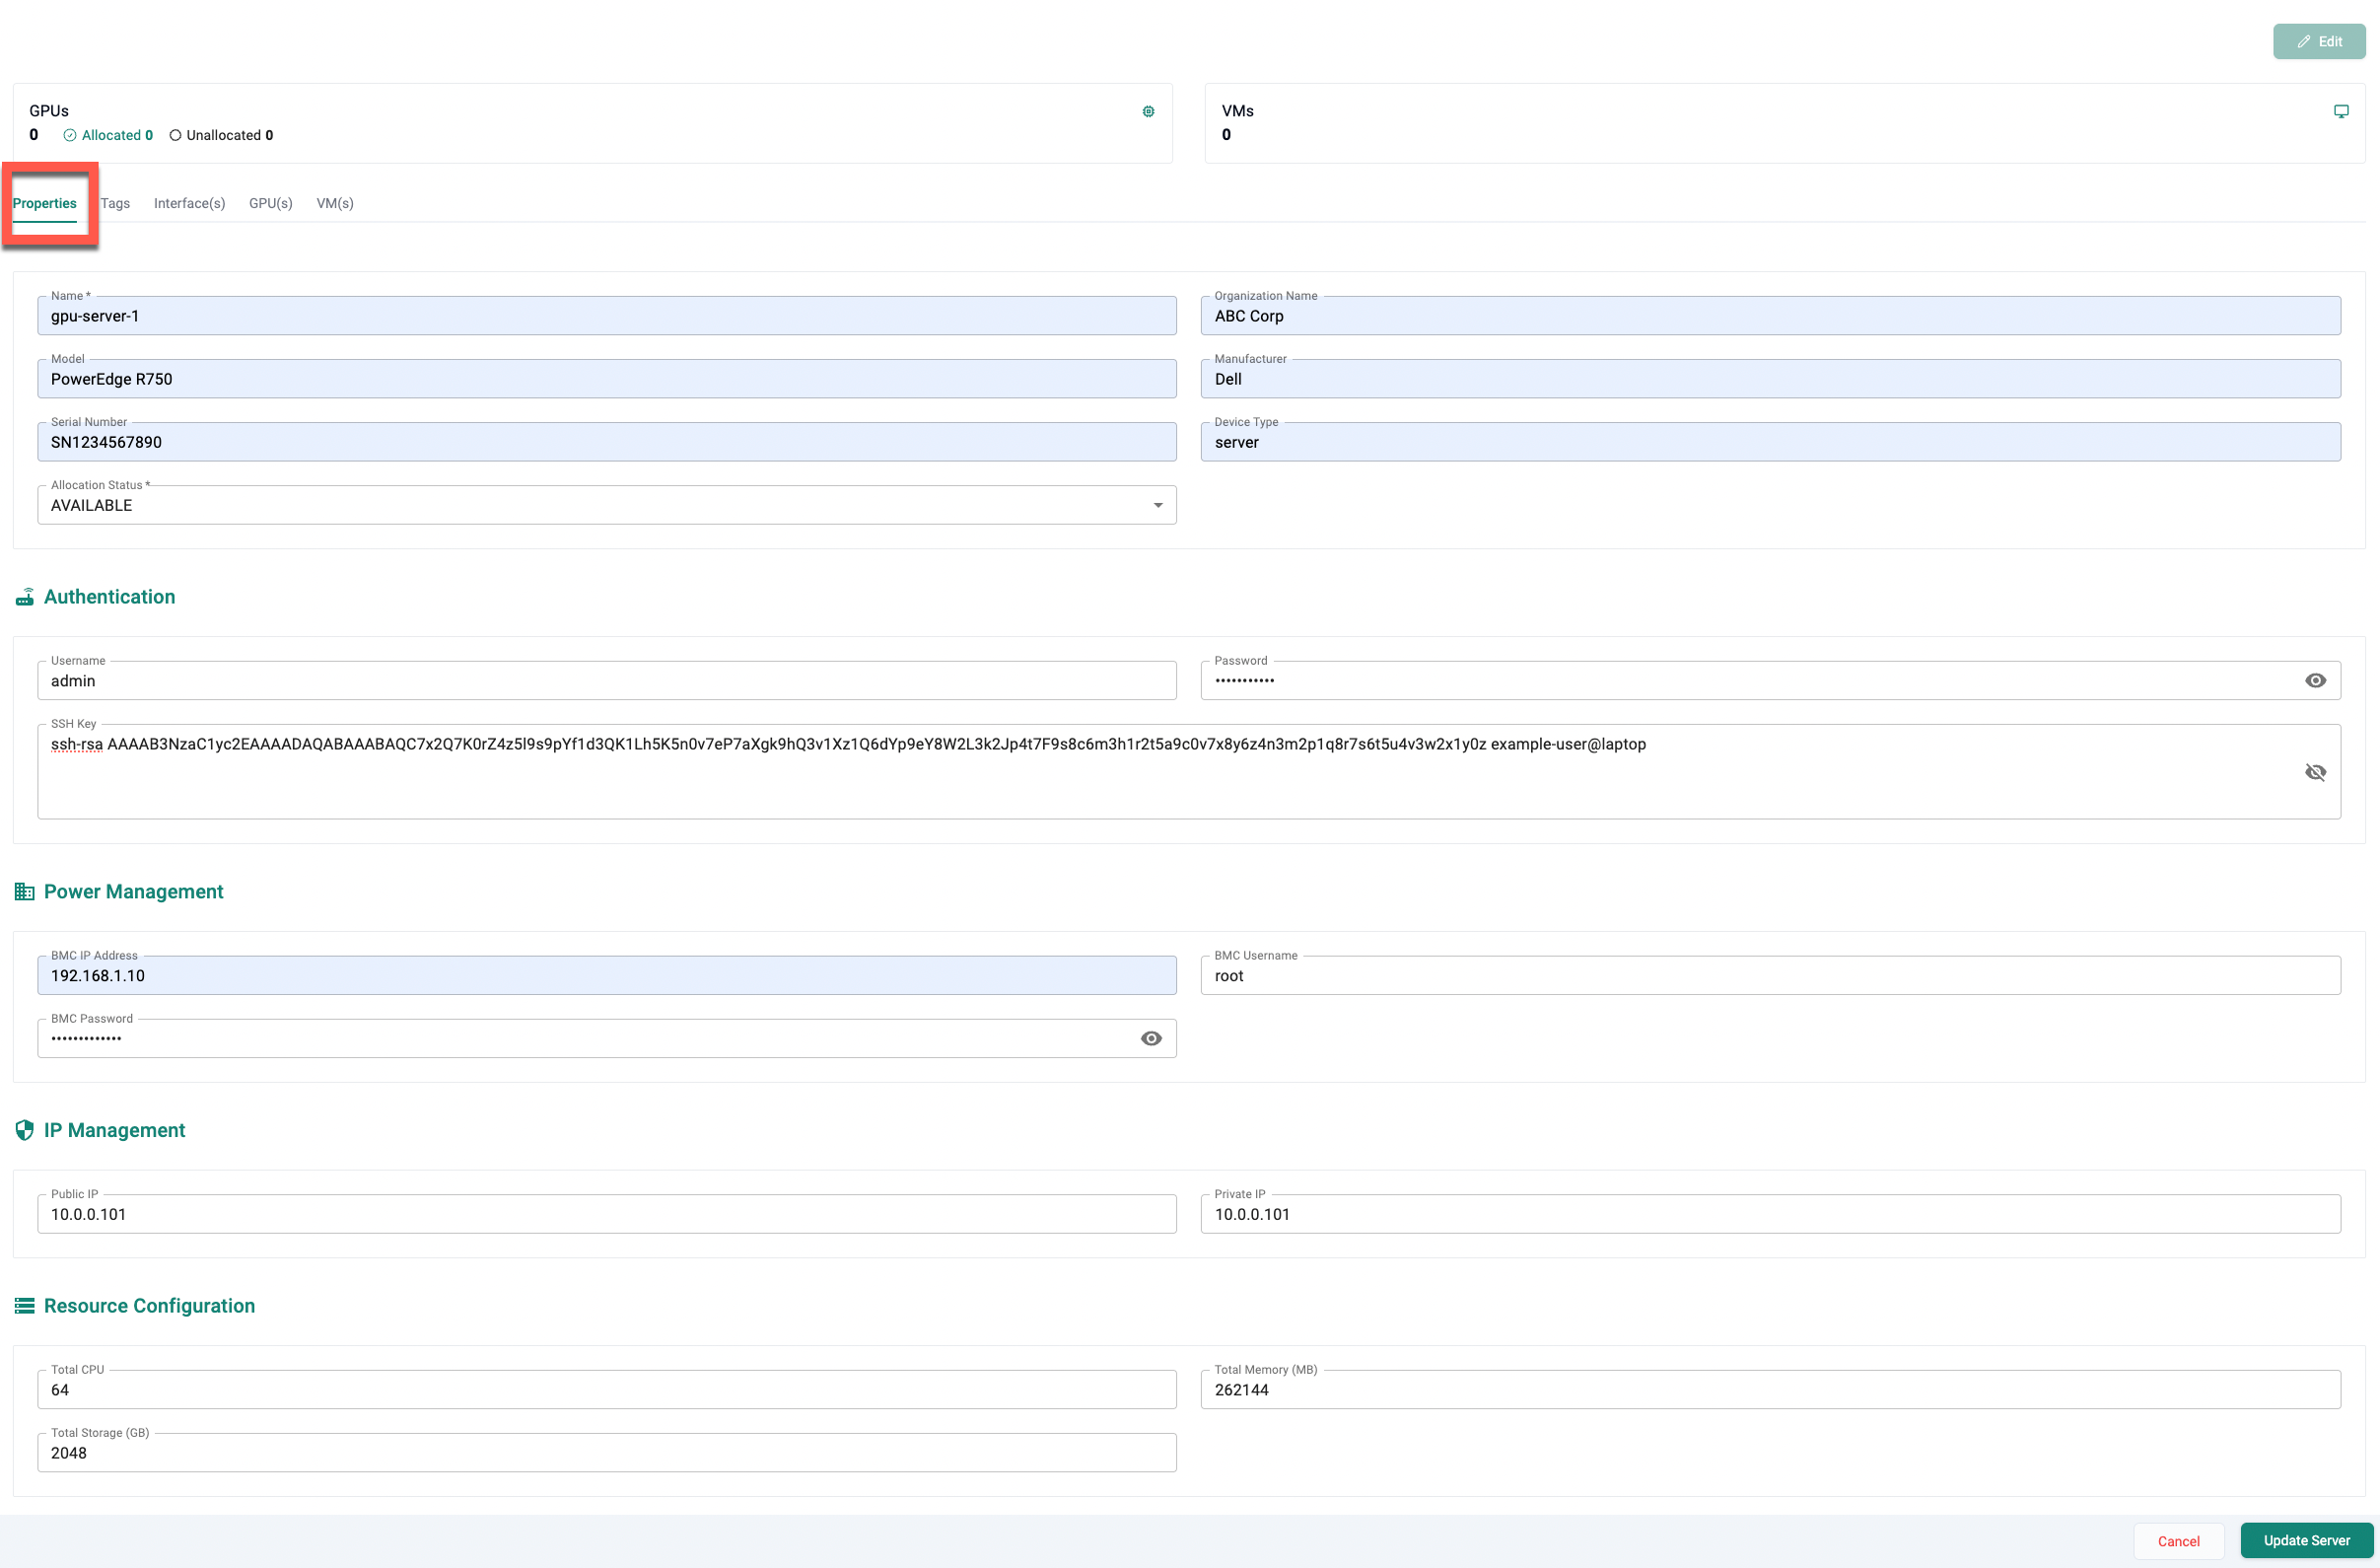This screenshot has width=2380, height=1568.
Task: Click the Resource Configuration list icon
Action: point(25,1306)
